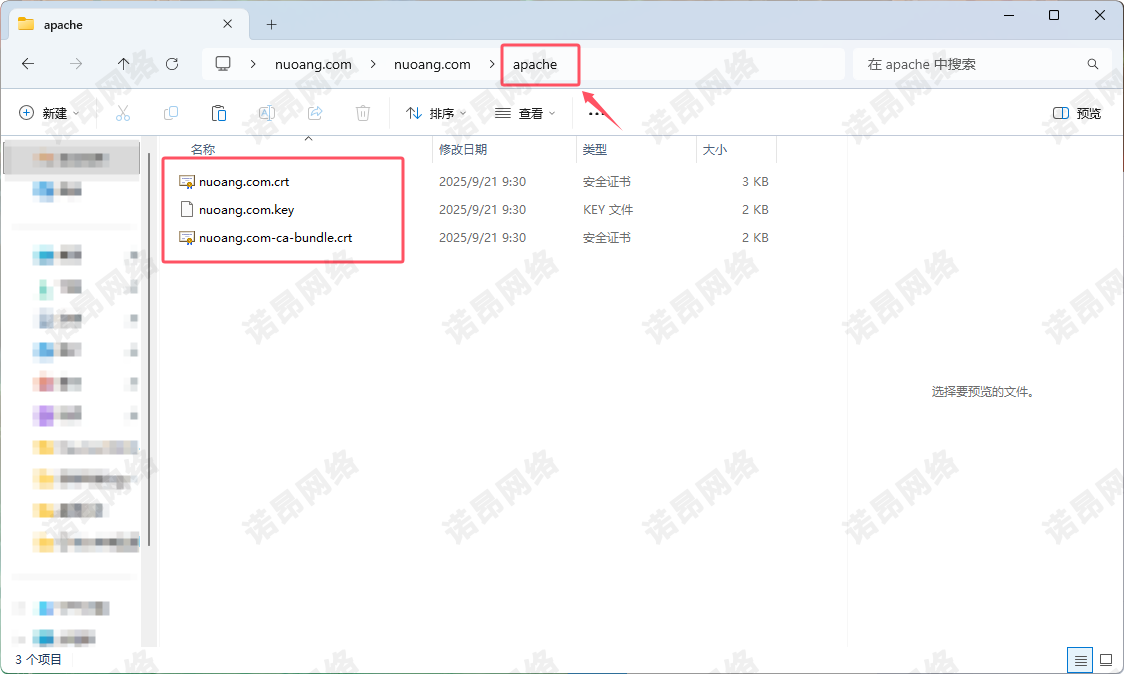This screenshot has height=674, width=1124.
Task: Open the See more (...) toolbar menu
Action: pos(597,114)
